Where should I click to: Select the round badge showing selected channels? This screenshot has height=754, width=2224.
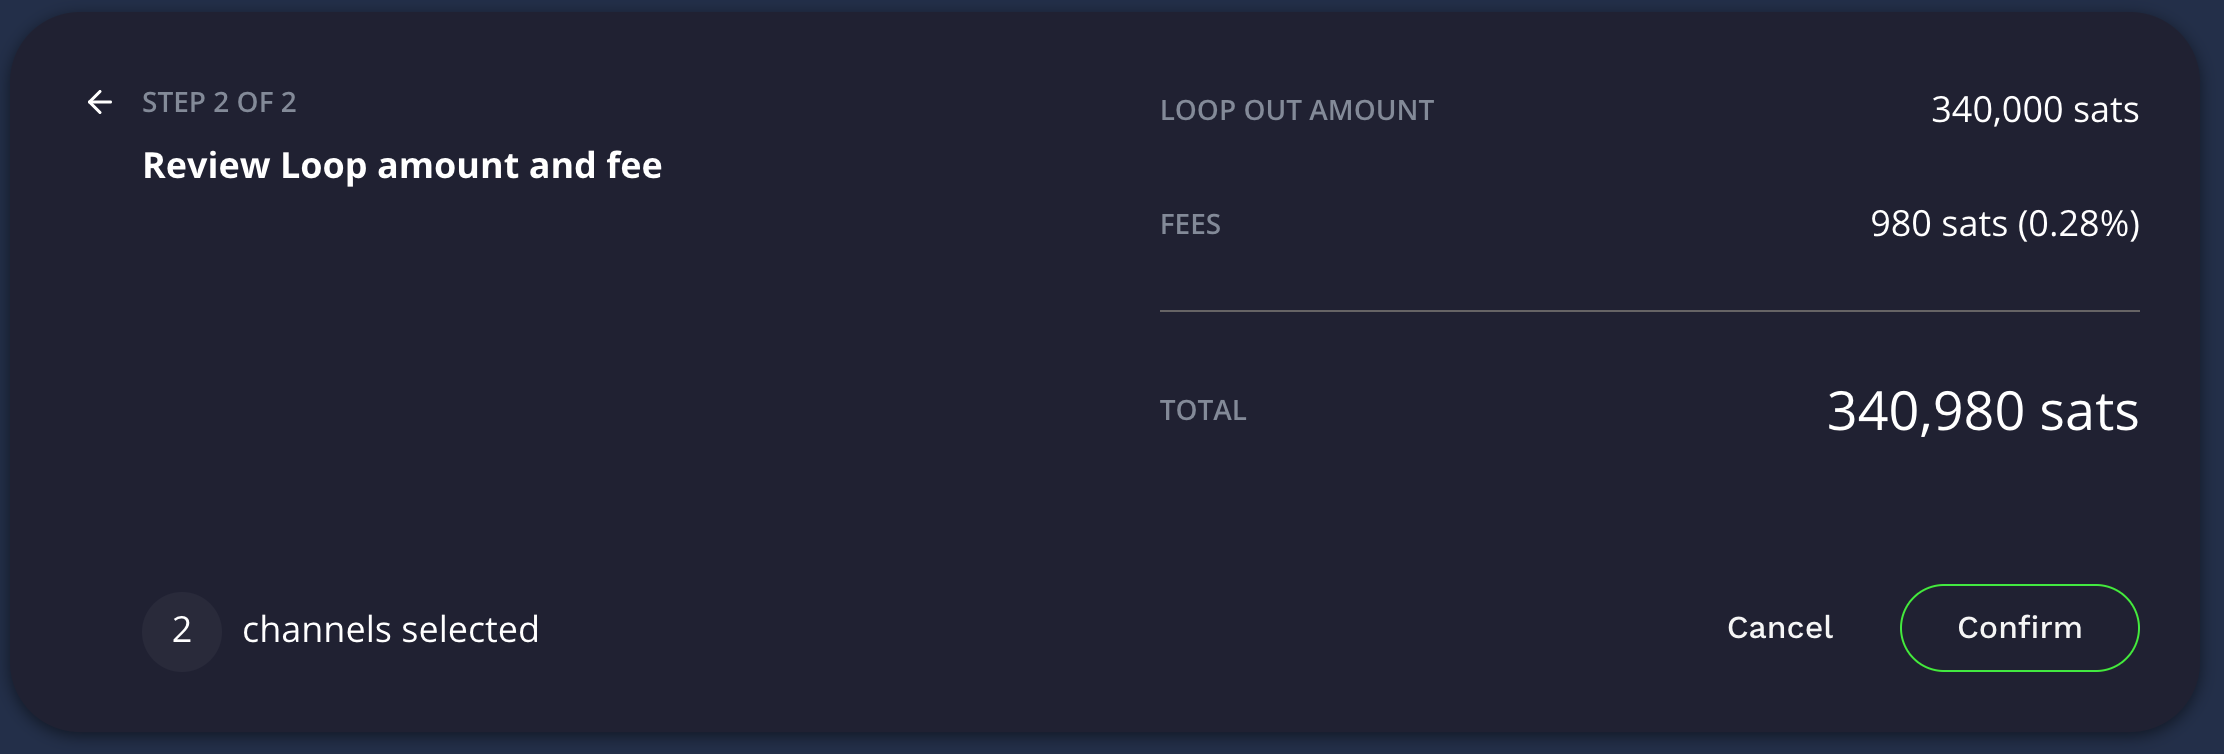click(183, 630)
